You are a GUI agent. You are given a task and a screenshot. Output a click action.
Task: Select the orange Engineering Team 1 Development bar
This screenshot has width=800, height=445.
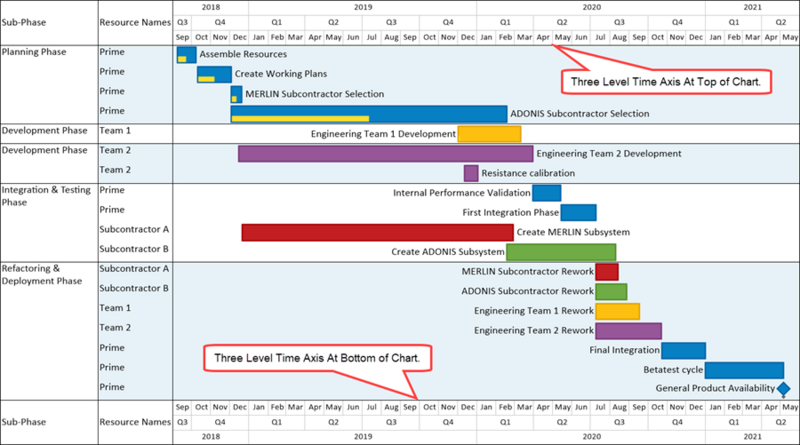pos(489,134)
